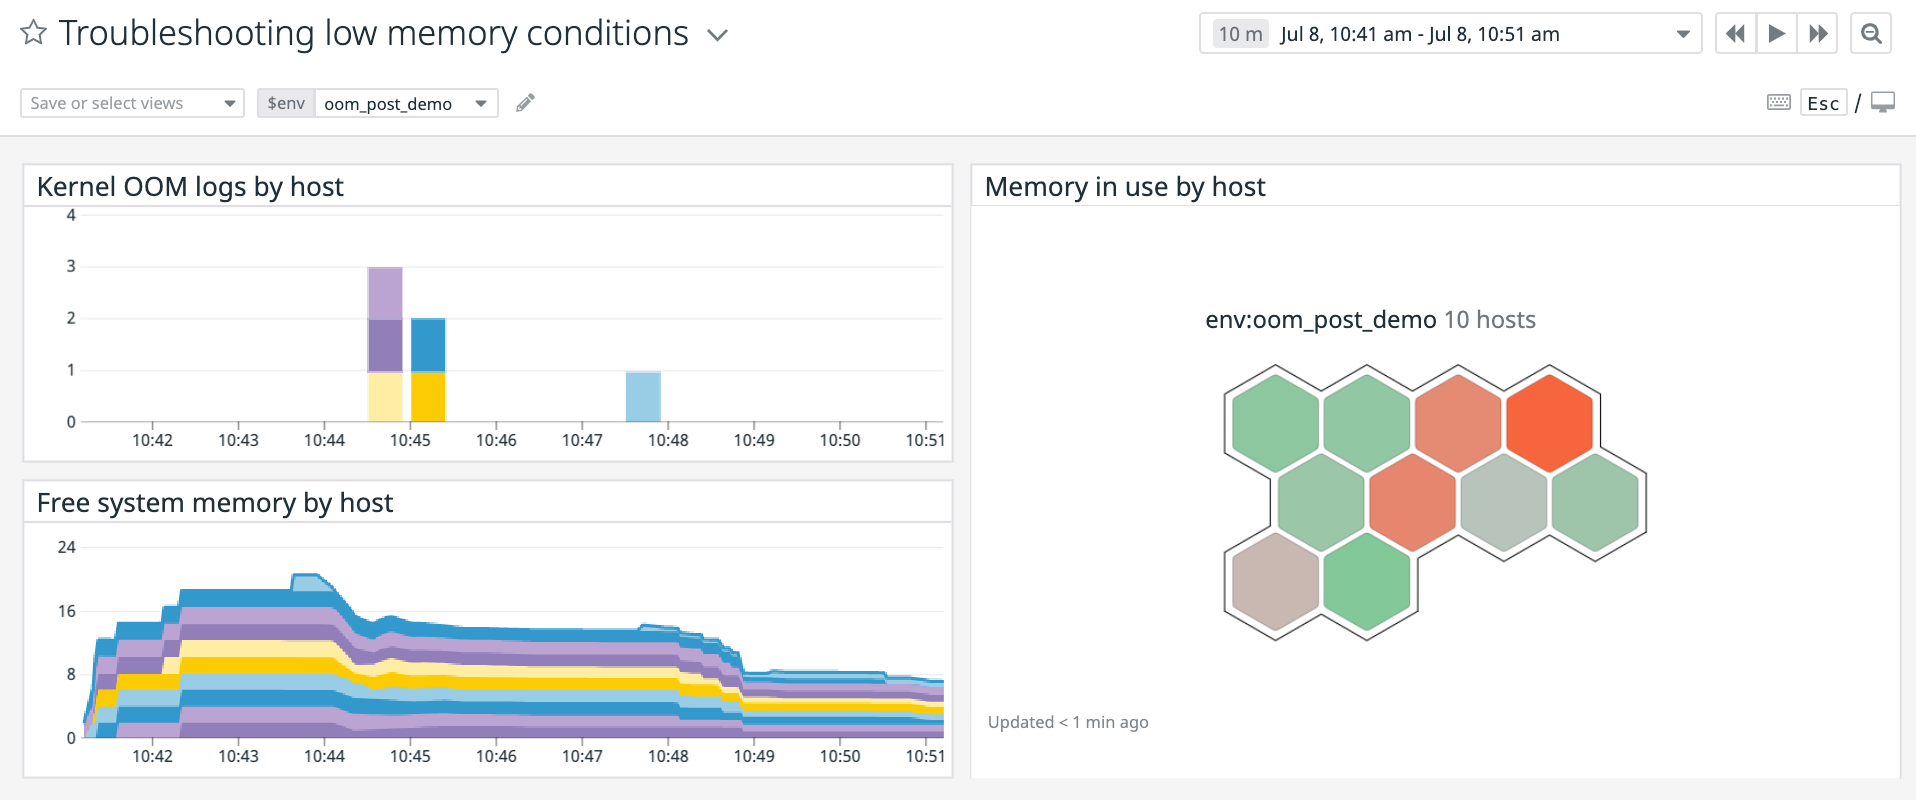
Task: Click the light blue bar near 10:48
Action: click(x=643, y=396)
